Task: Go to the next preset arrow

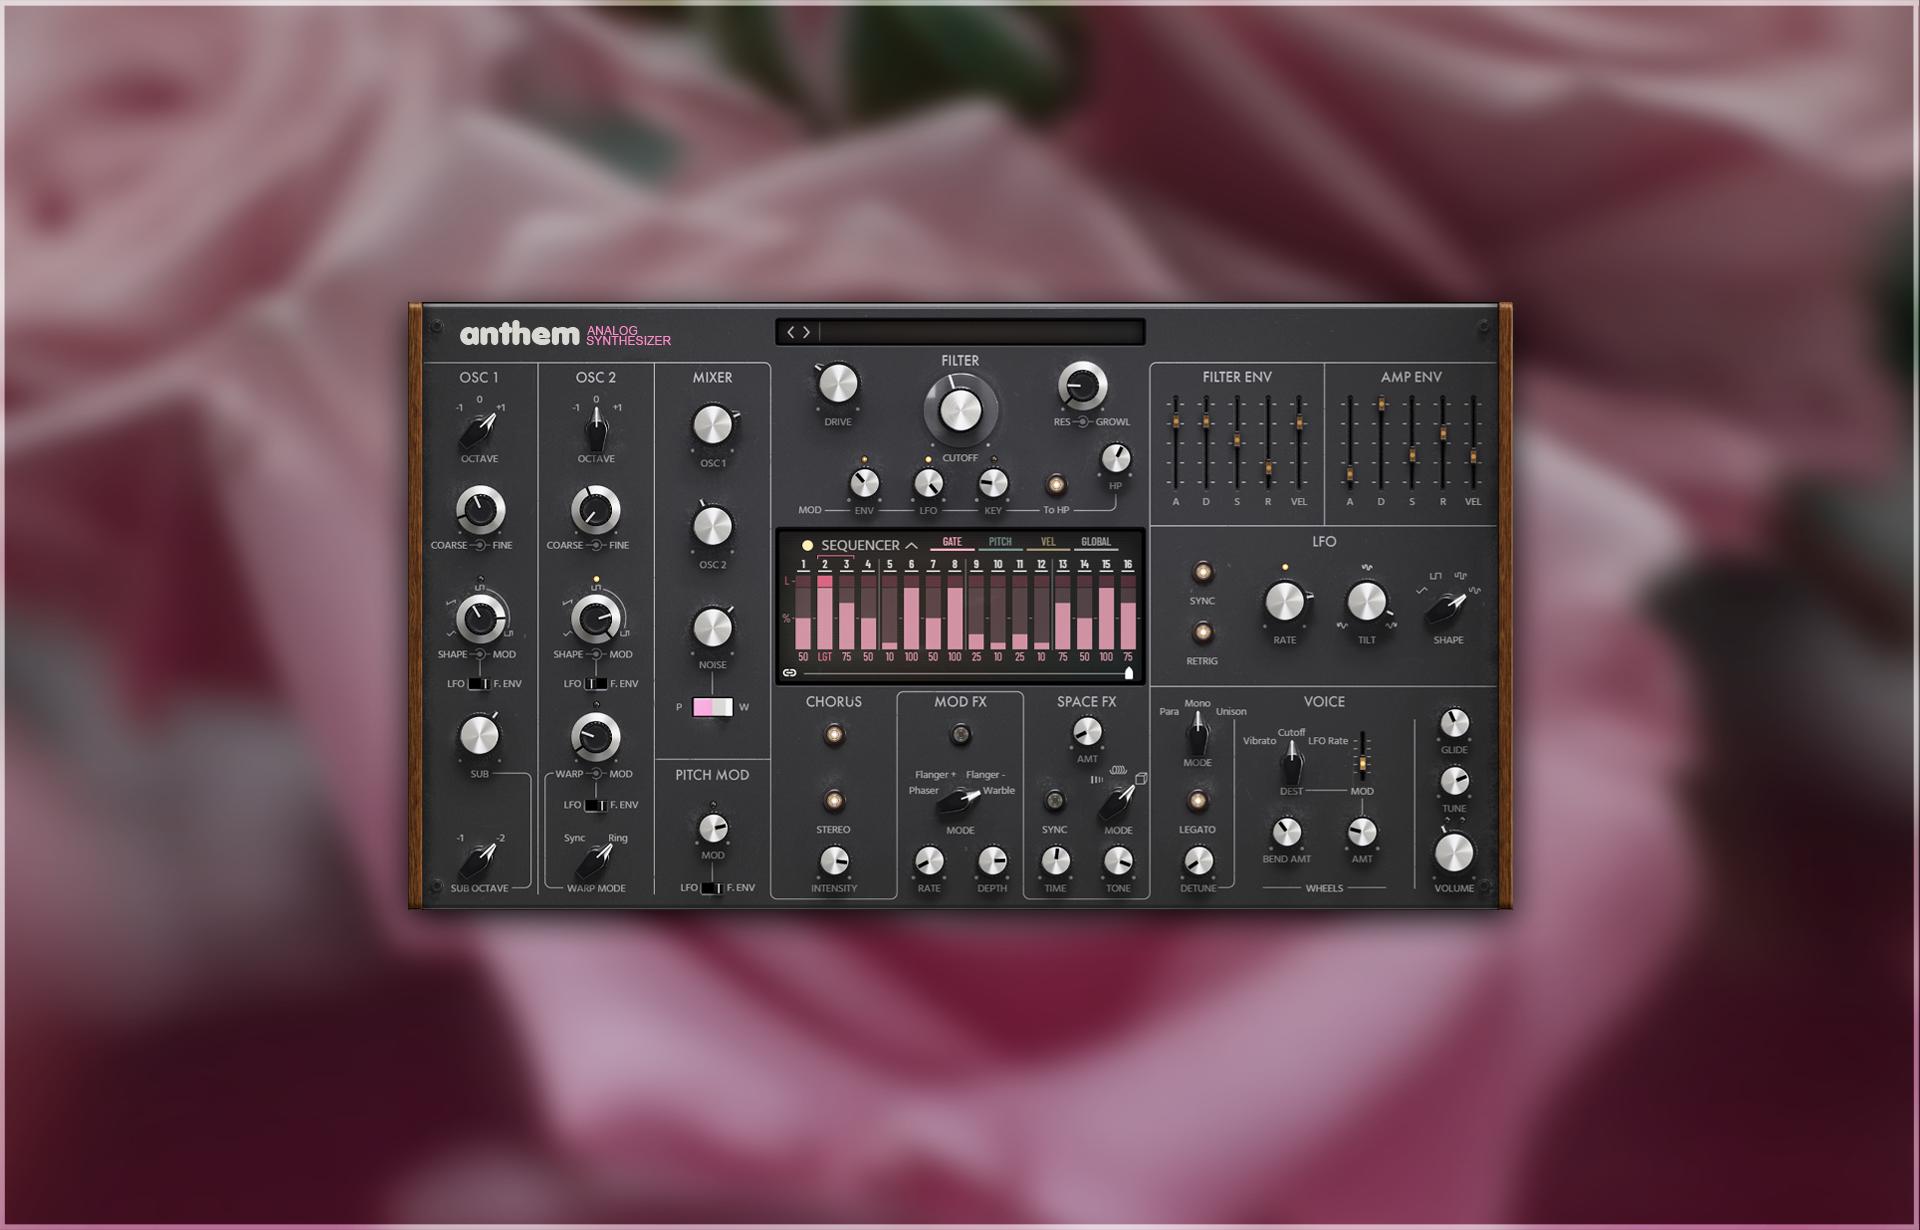Action: (x=806, y=332)
